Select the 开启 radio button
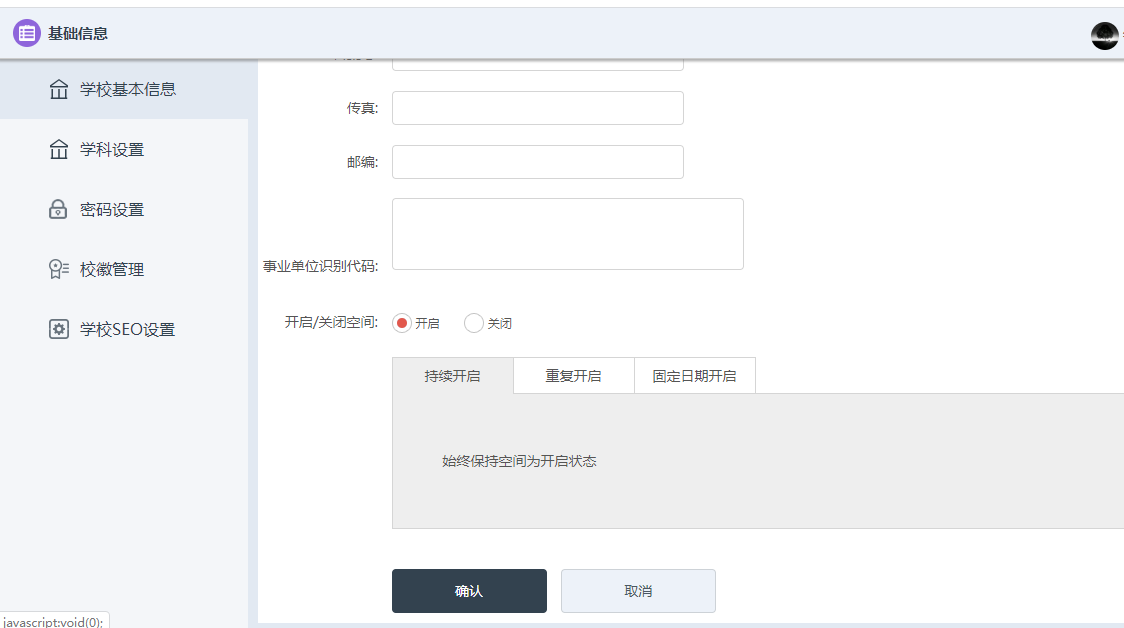The width and height of the screenshot is (1124, 628). [x=402, y=323]
